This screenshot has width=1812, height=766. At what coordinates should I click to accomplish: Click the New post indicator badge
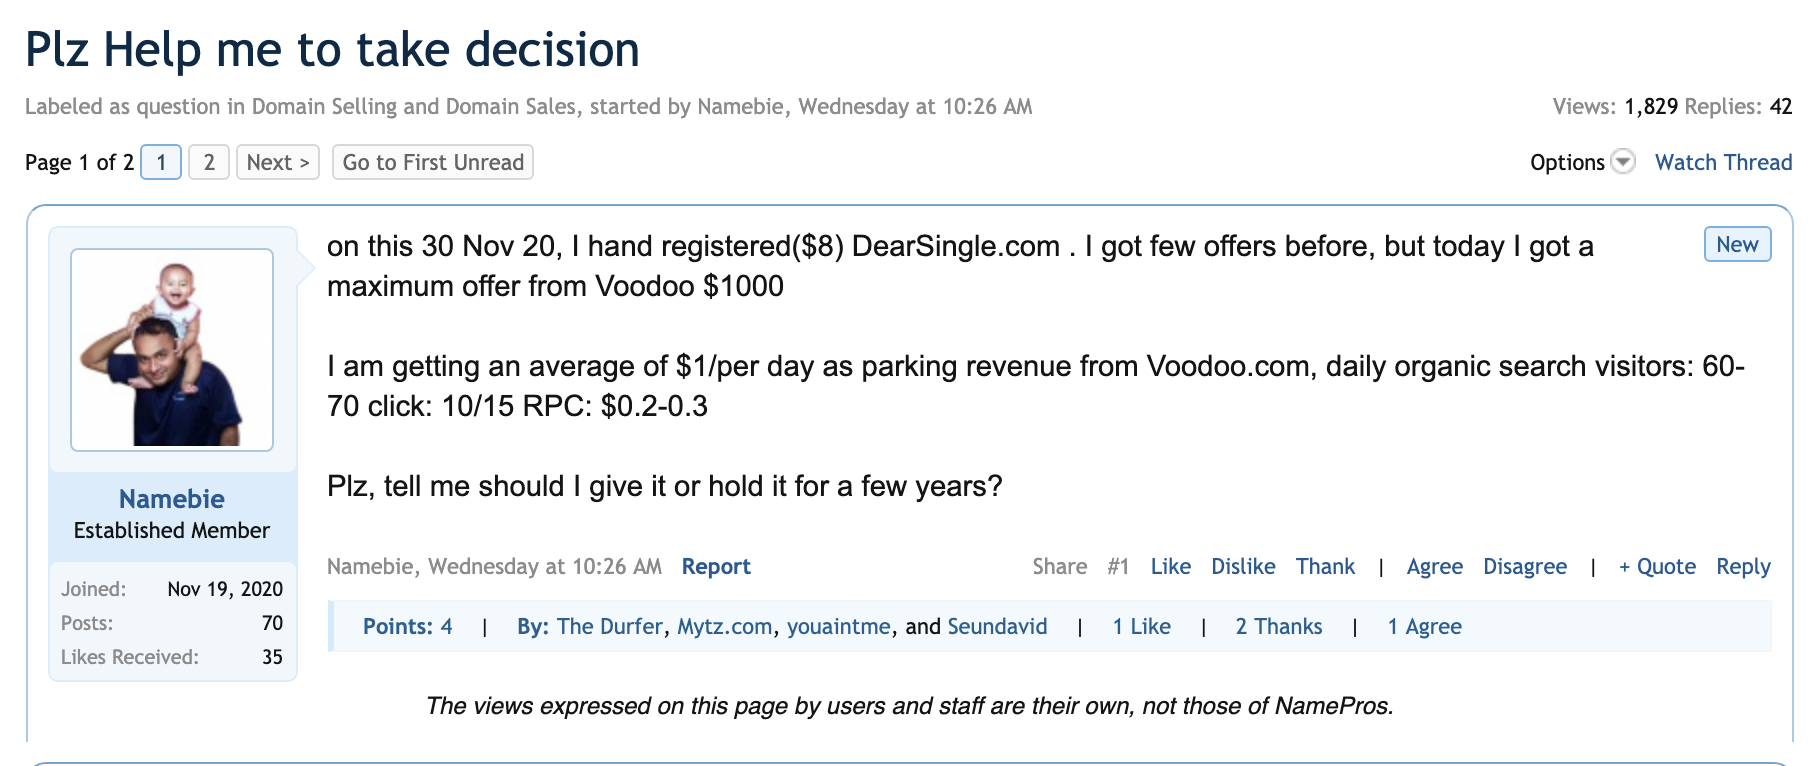(1737, 244)
